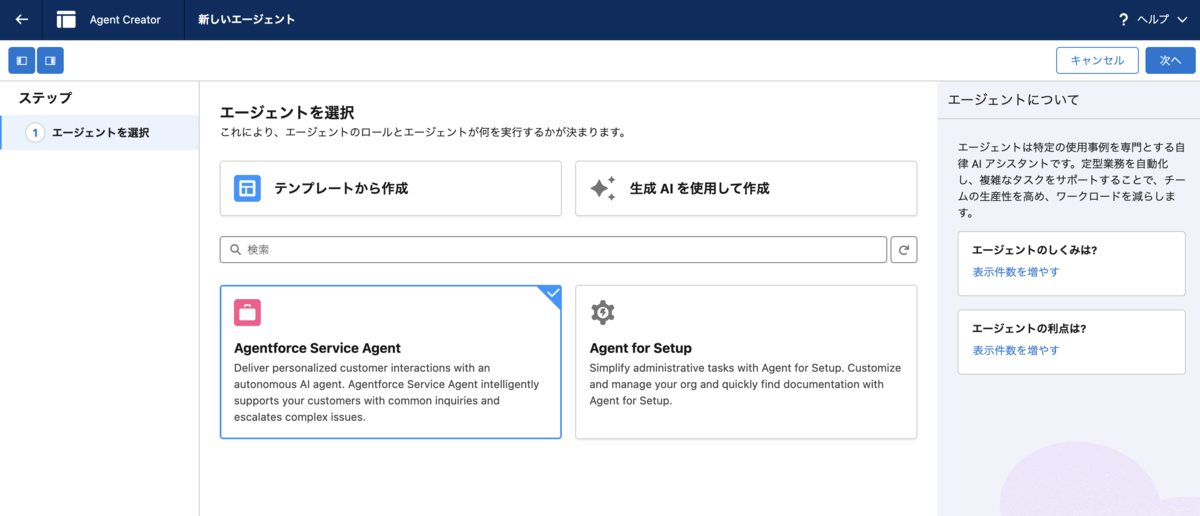
Task: Open the ヘルプ help question mark icon
Action: [1123, 20]
